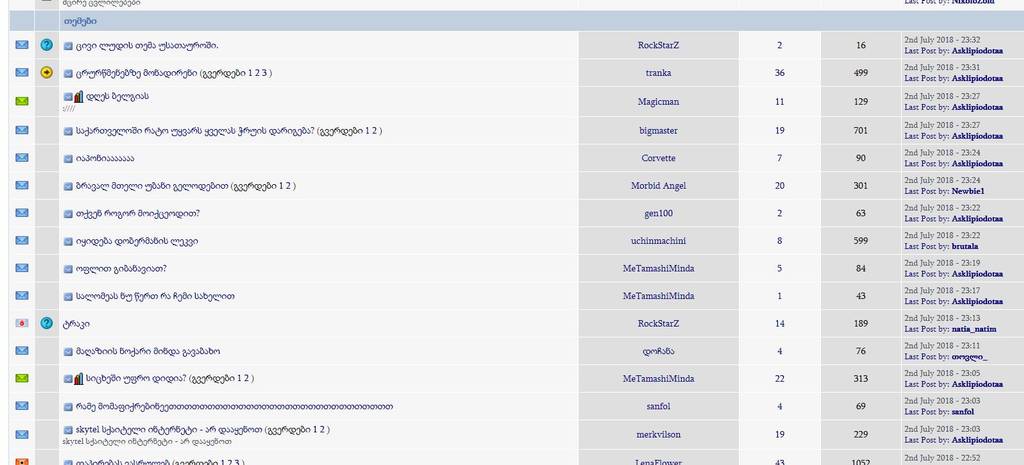Jump to the newest post icon in sanfol's topic
This screenshot has height=465, width=1024.
click(68, 408)
